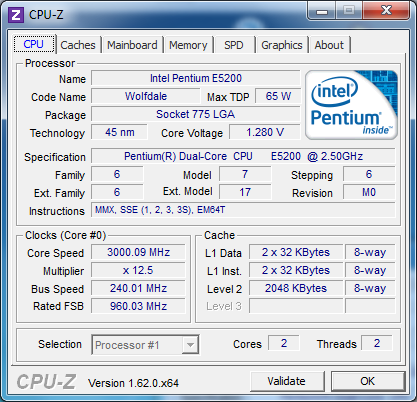Click the Validate button
Viewport: 417px width, 402px height.
[x=287, y=381]
